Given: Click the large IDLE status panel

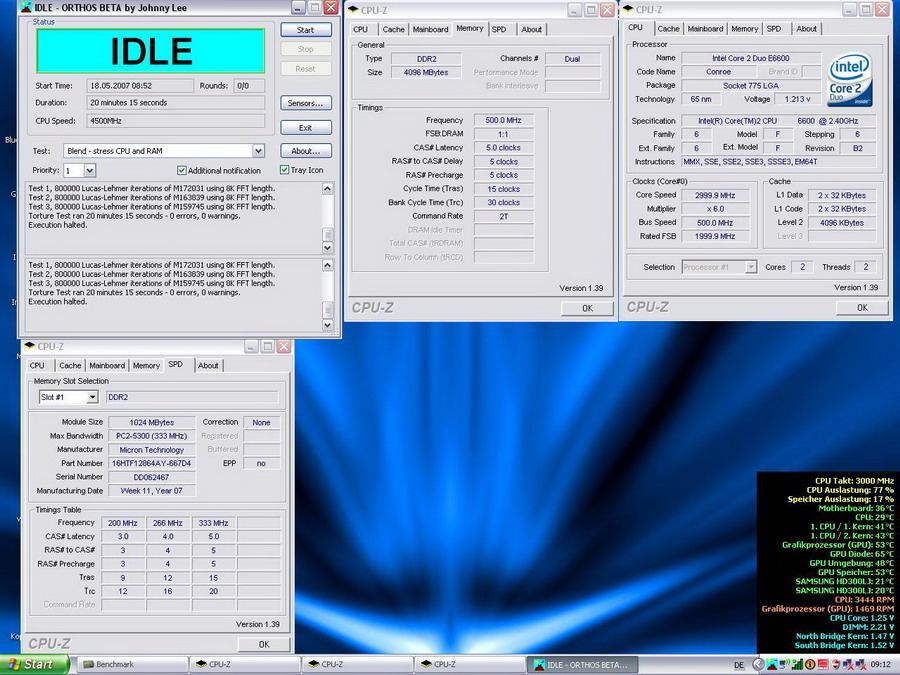Looking at the screenshot, I should [150, 51].
